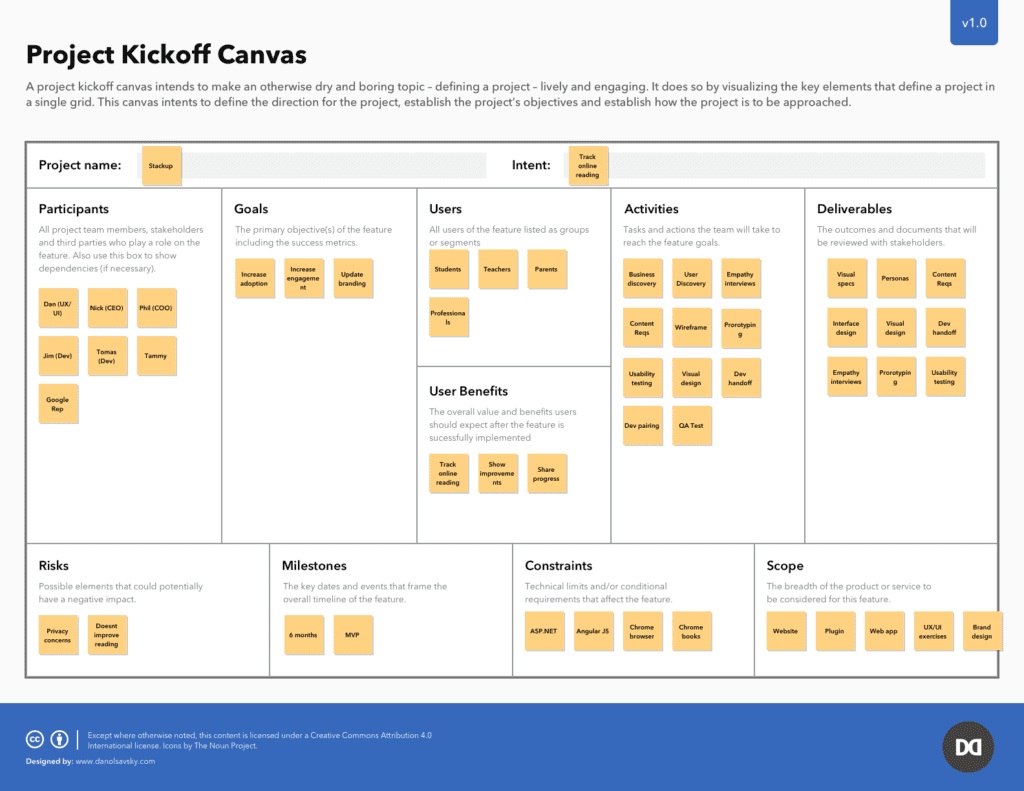Select the Nick (CEO) sticky note
Screen dimensions: 1024x791
107,308
